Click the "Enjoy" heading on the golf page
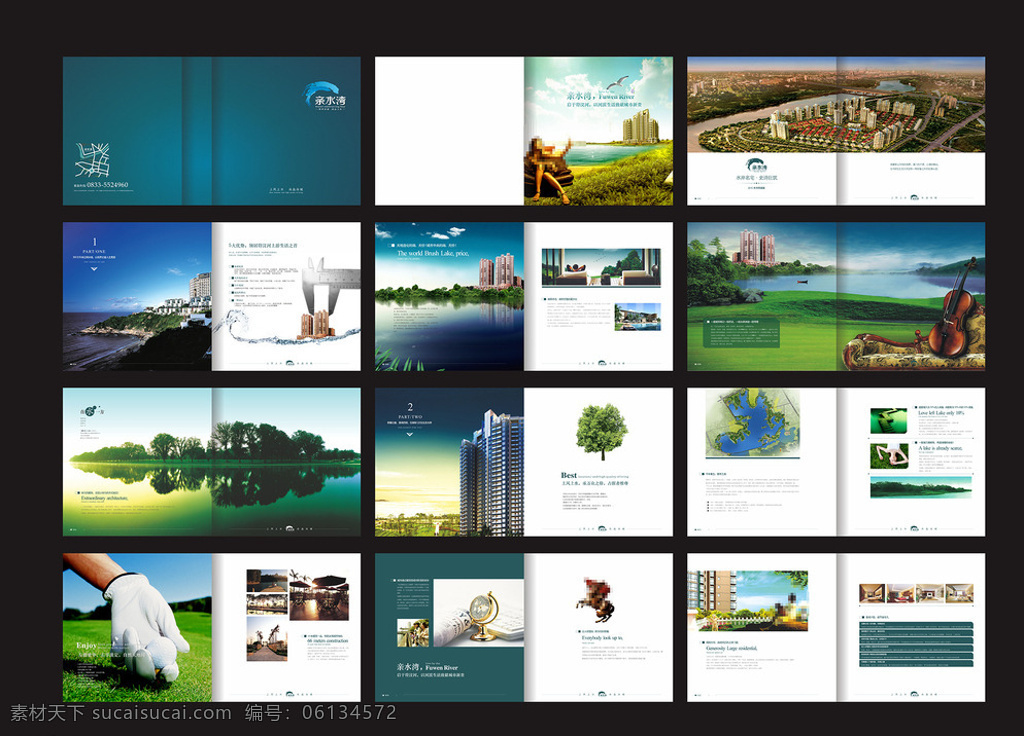This screenshot has height=736, width=1024. (86, 645)
